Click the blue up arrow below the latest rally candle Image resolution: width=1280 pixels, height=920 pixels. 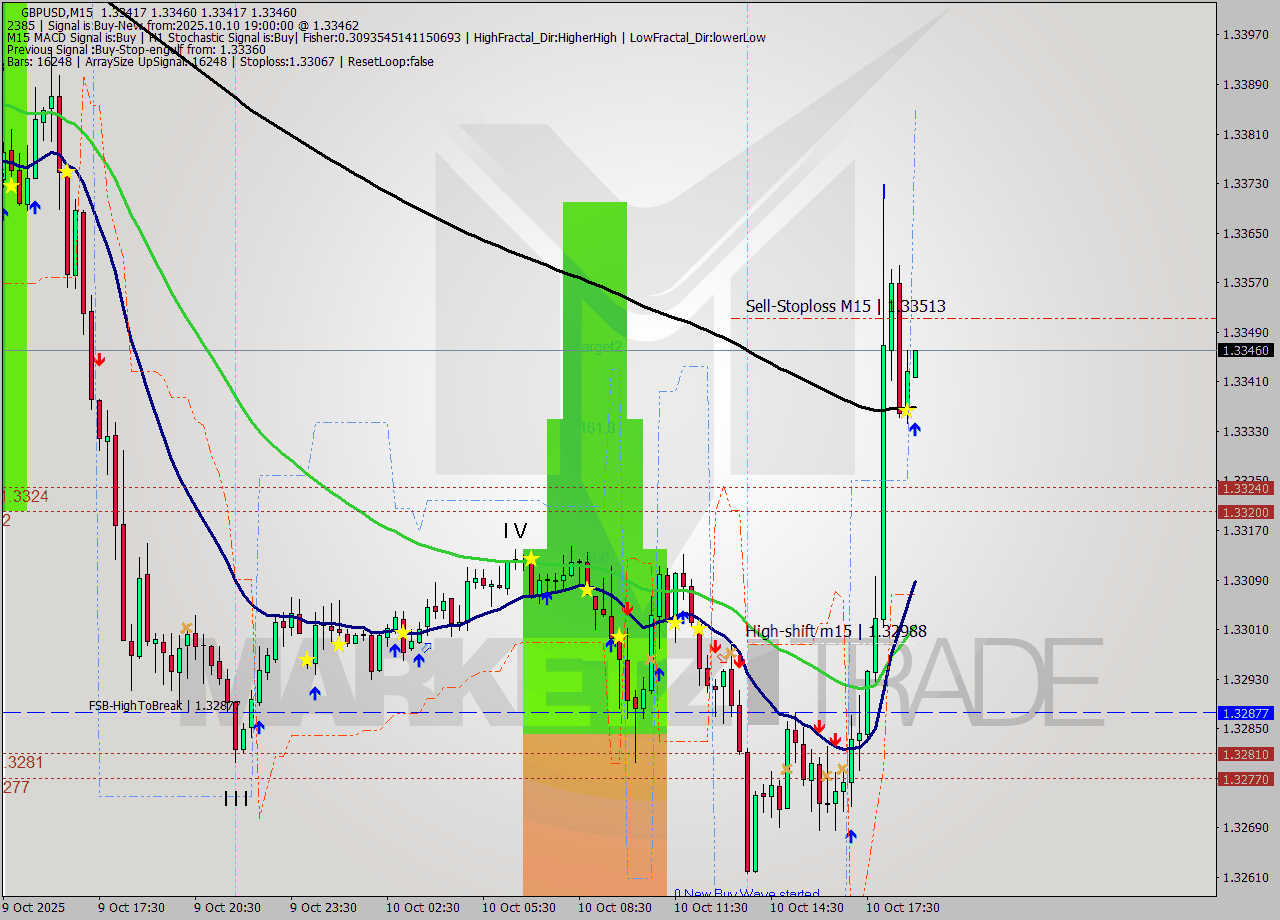915,428
